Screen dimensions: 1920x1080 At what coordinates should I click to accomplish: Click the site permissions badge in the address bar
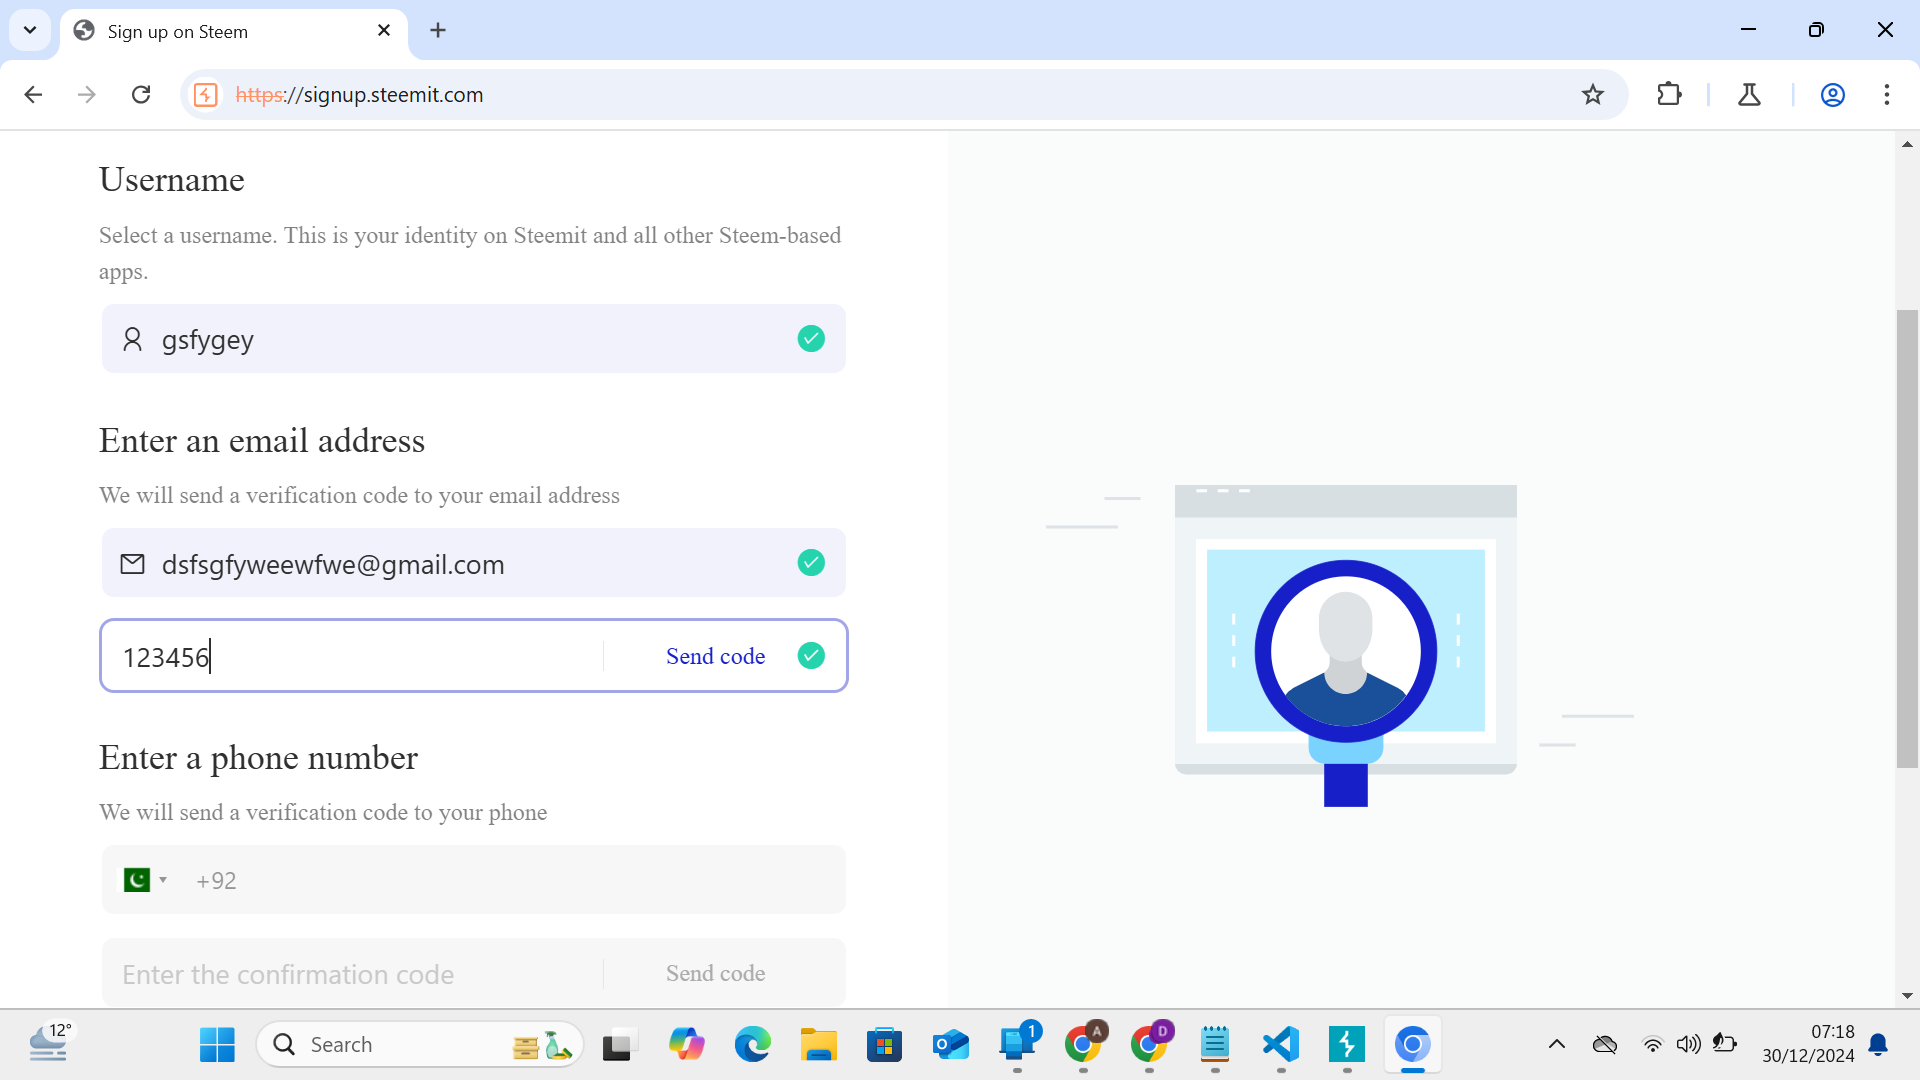205,95
